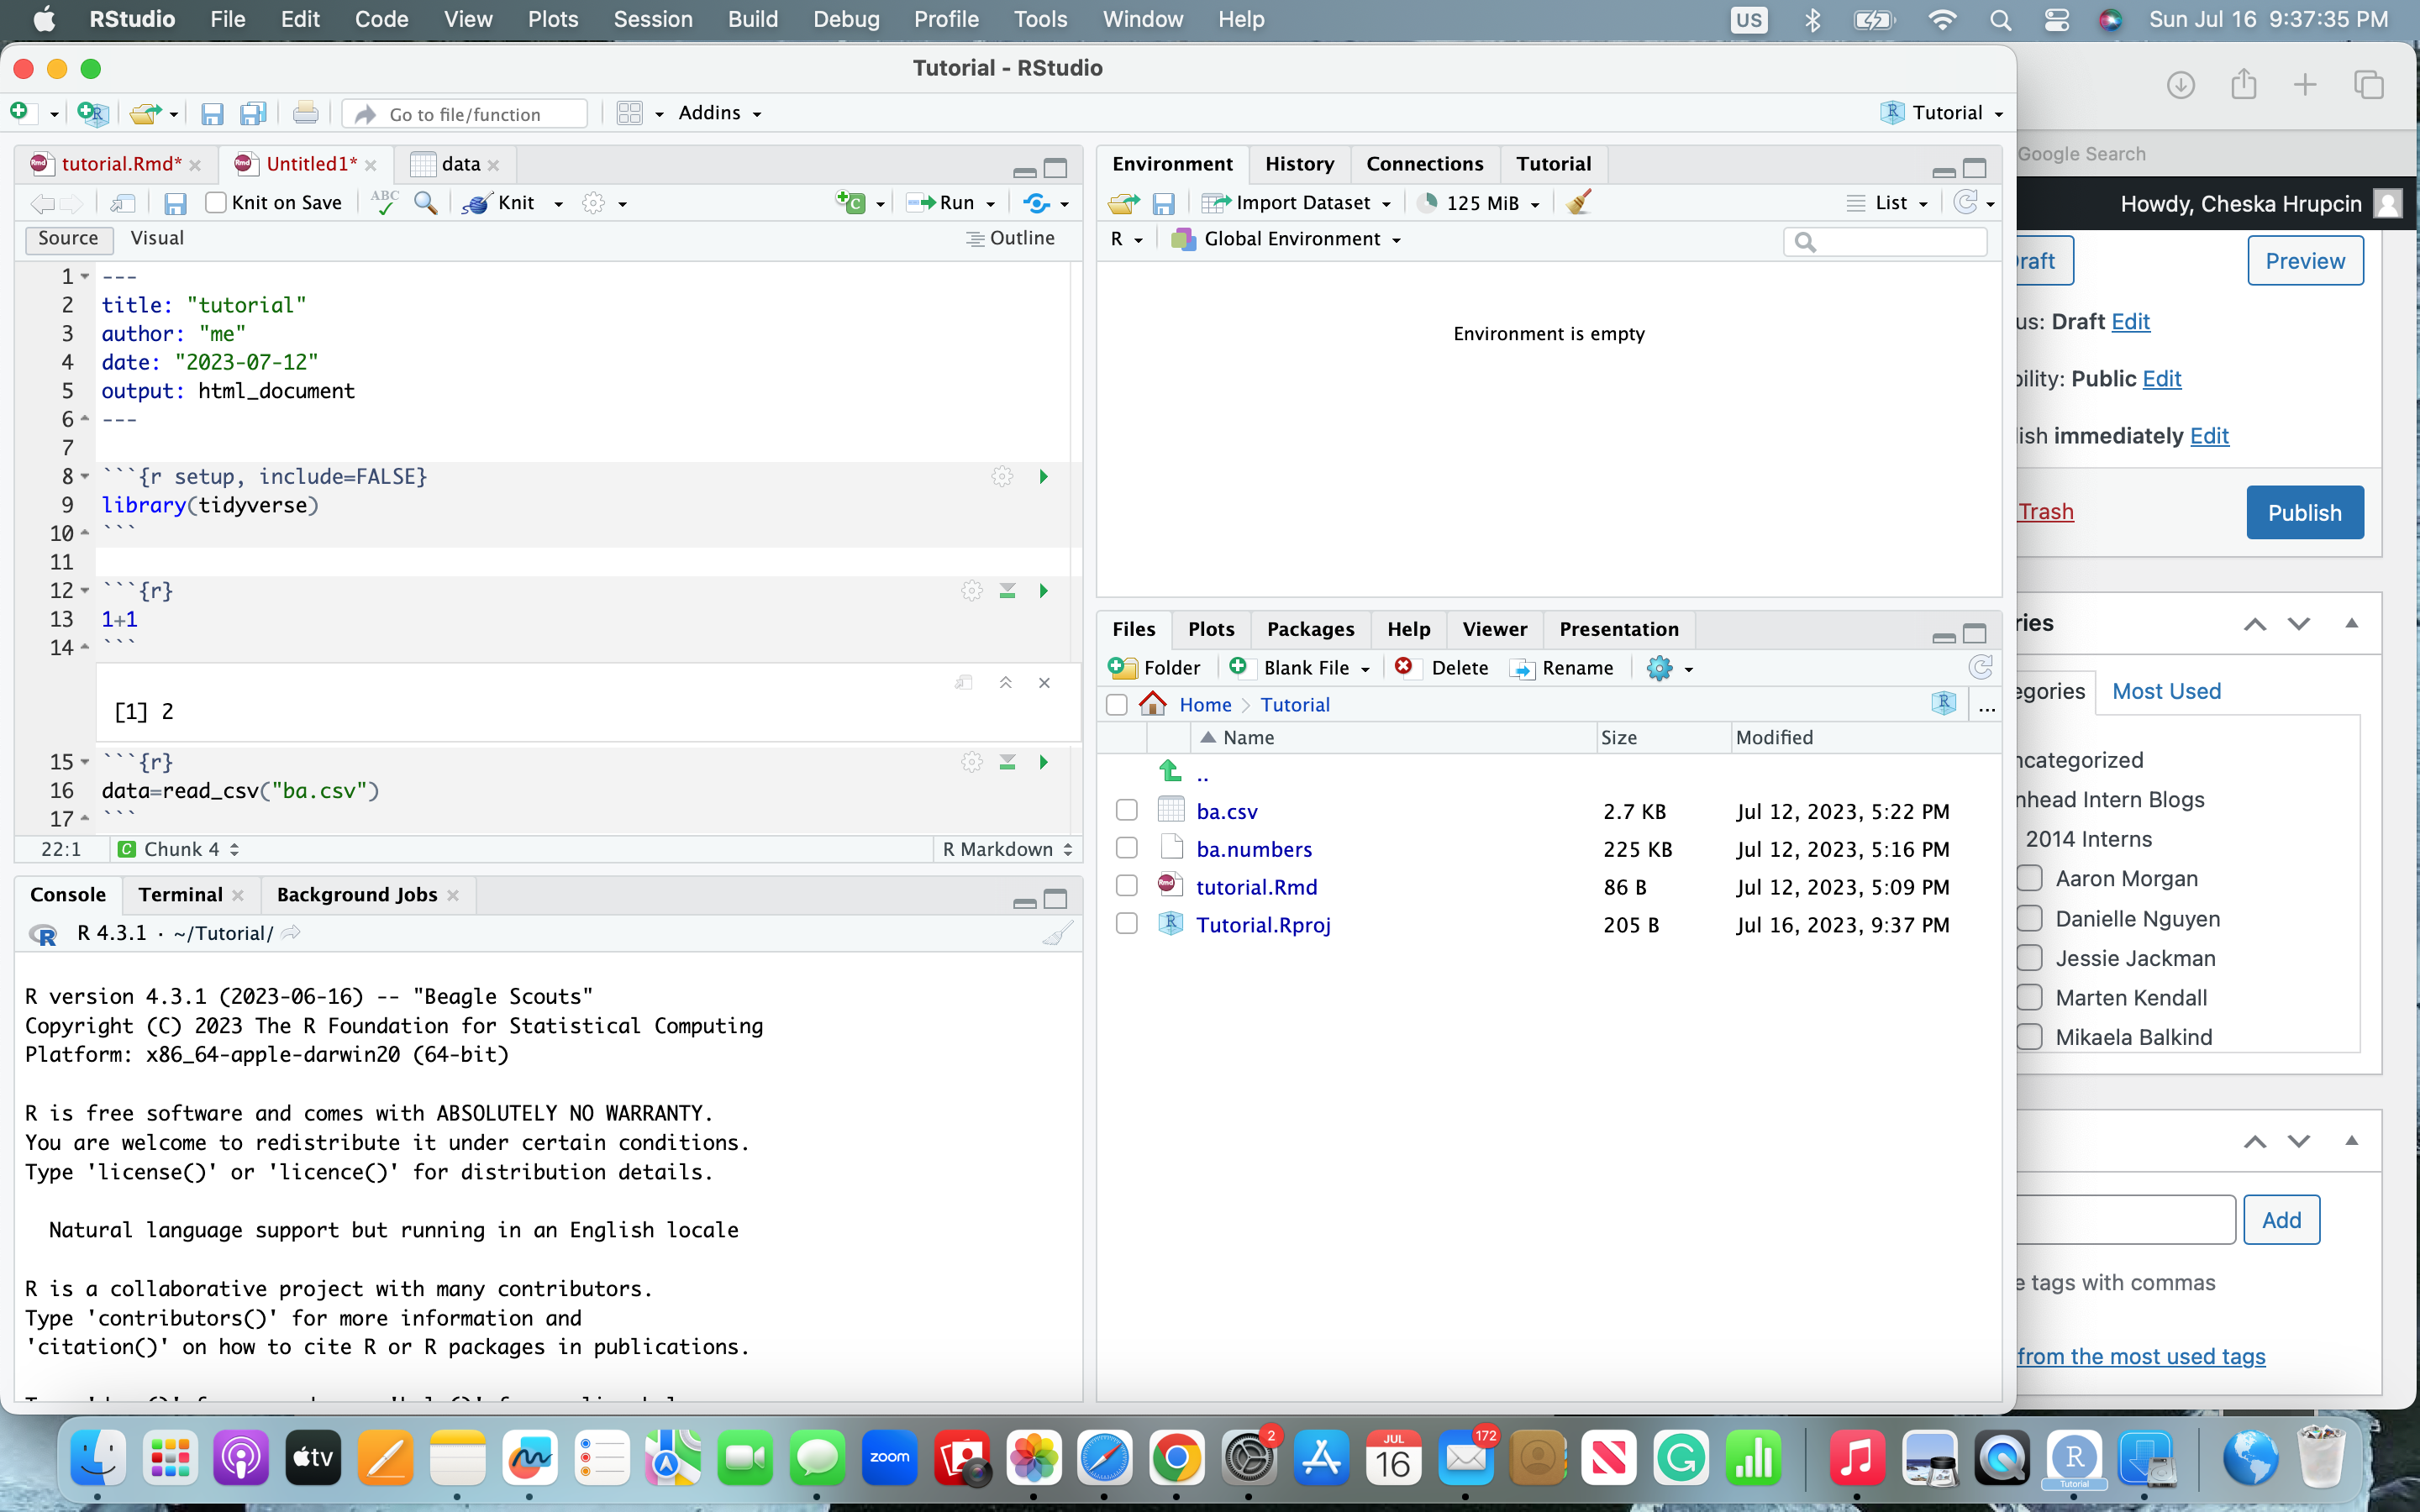Viewport: 2420px width, 1512px height.
Task: Click the publish document icon in editor toolbar
Action: click(1037, 203)
